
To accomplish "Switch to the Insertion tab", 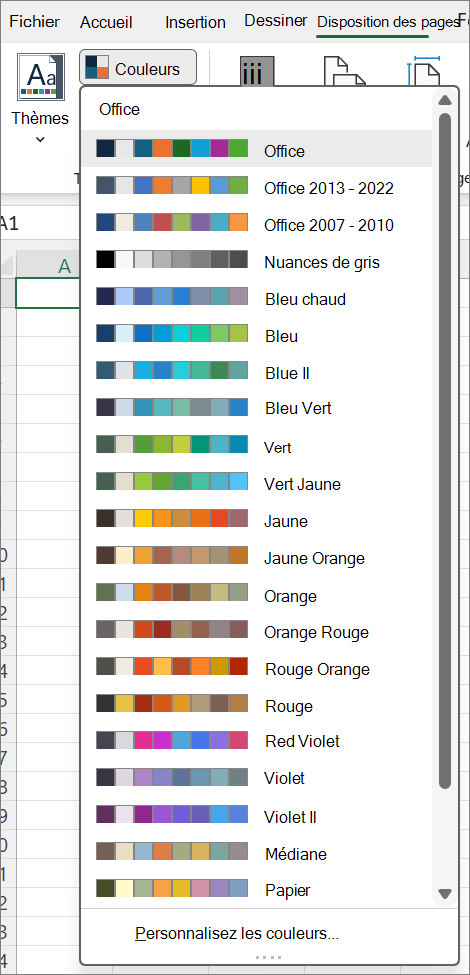I will 195,22.
